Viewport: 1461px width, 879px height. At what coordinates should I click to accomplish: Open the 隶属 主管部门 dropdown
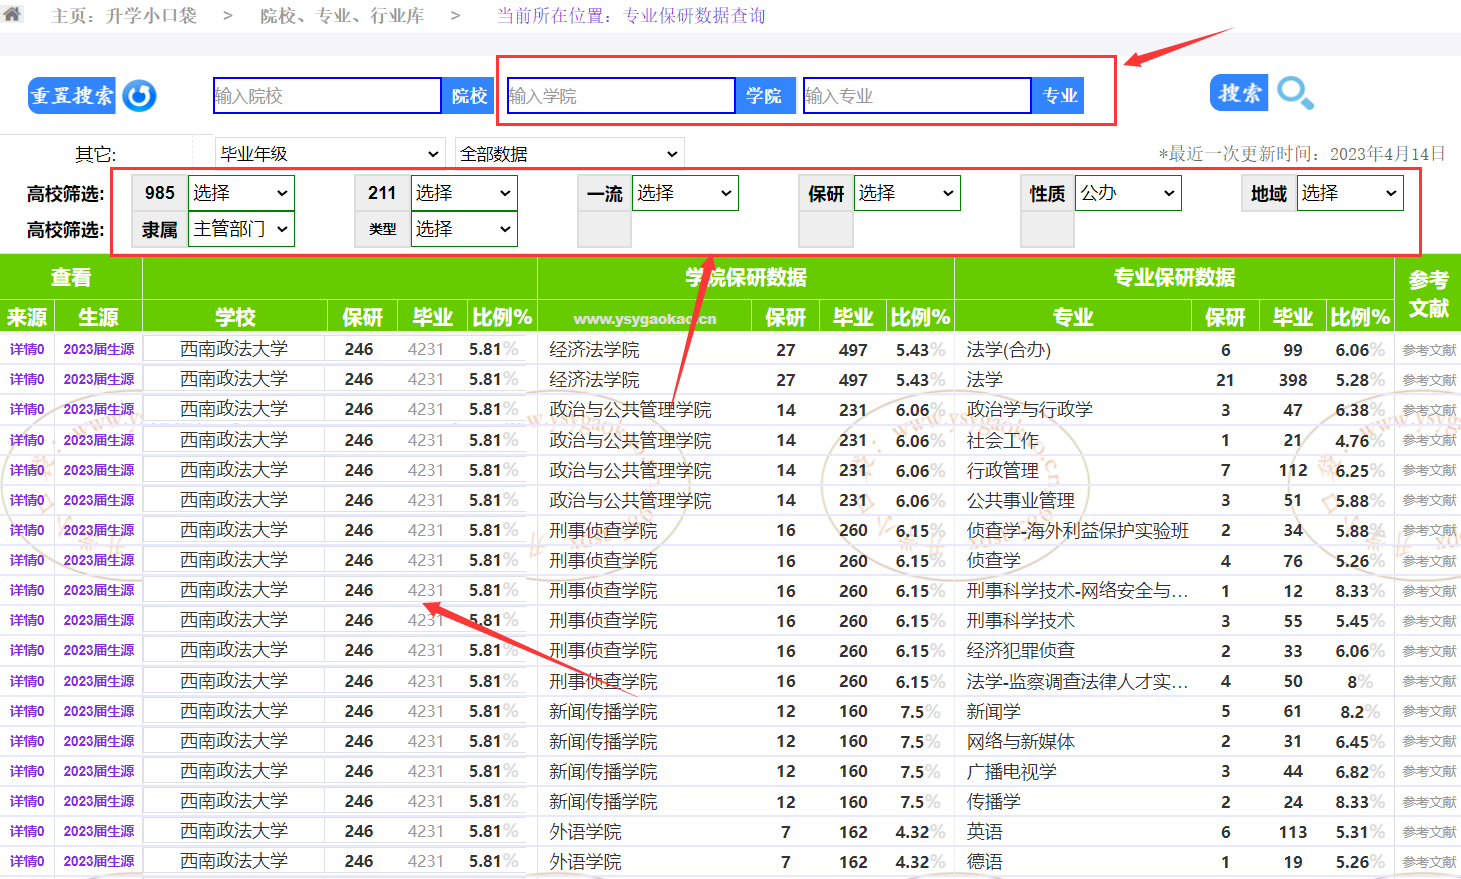[x=241, y=229]
